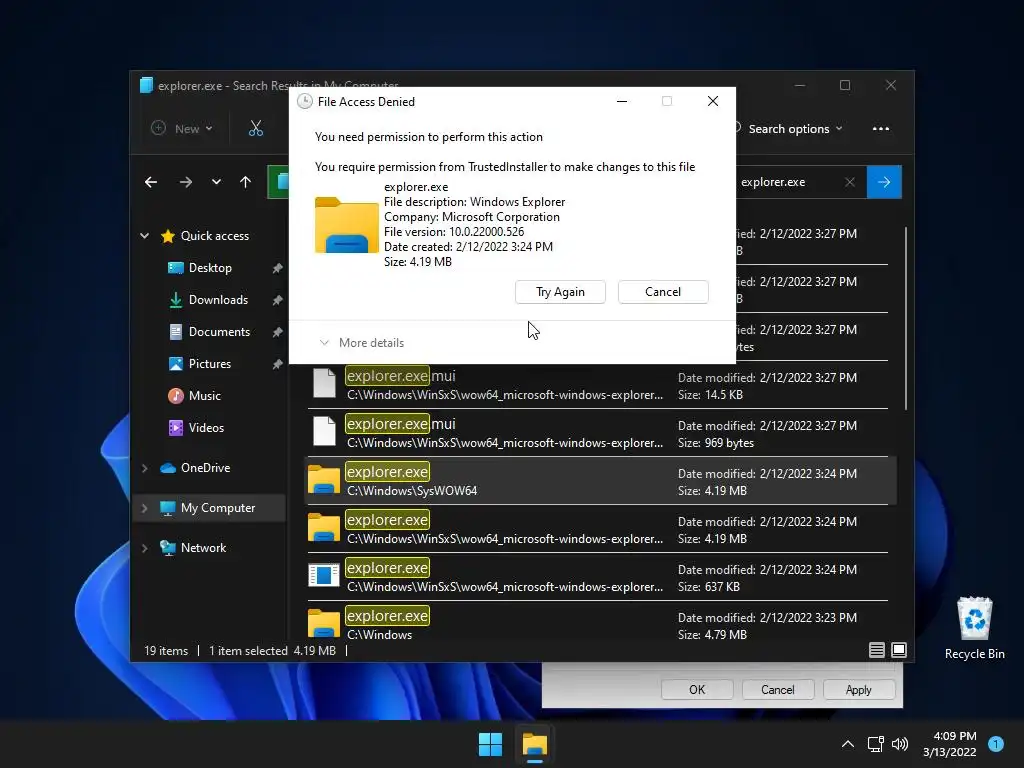Click Try Again in the dialog
Screen dimensions: 1024x768
[x=560, y=292]
